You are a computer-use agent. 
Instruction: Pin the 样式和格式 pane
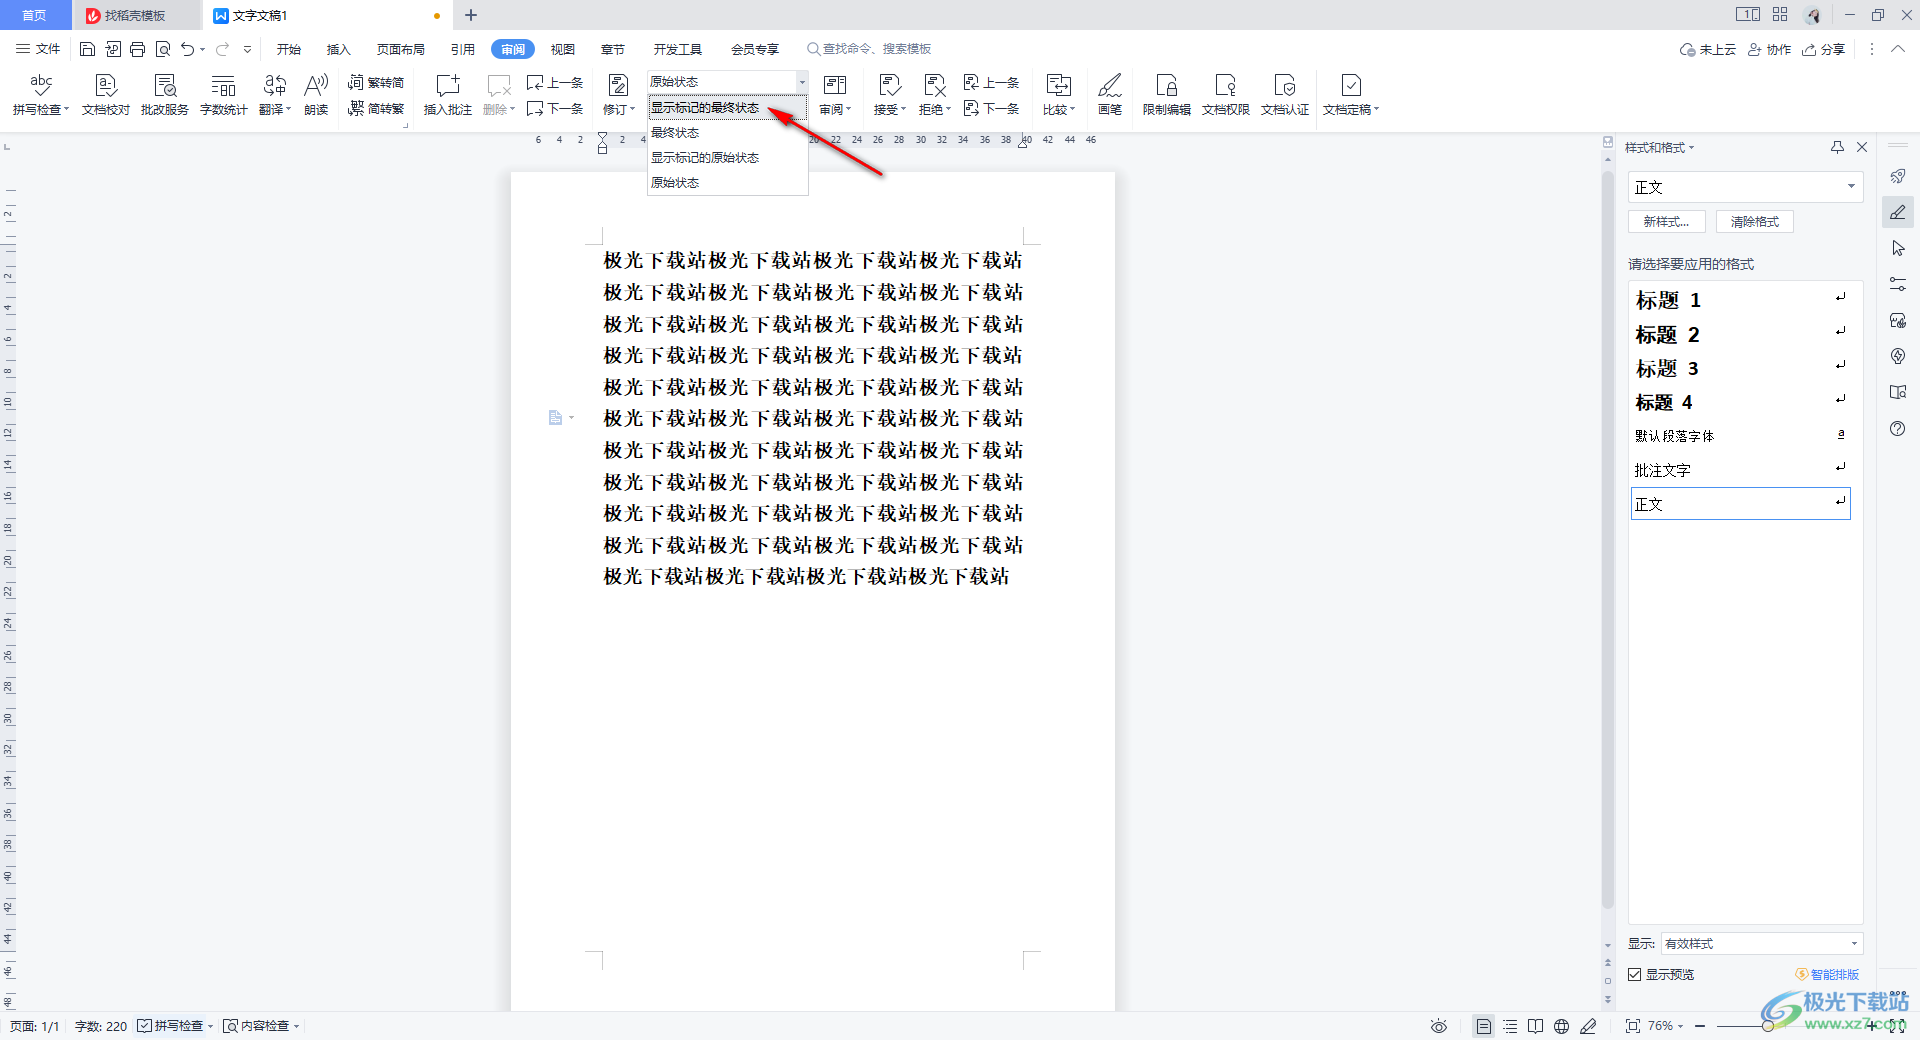(x=1837, y=147)
